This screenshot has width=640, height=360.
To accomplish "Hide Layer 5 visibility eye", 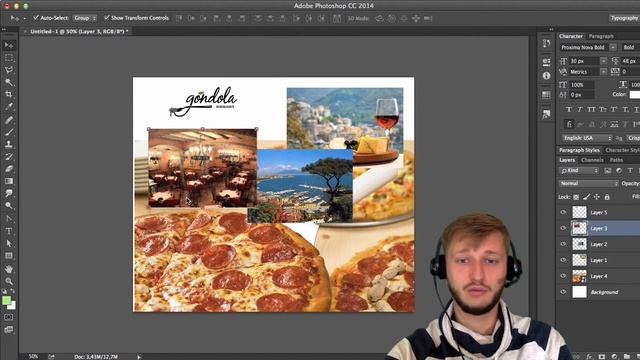I will [563, 212].
